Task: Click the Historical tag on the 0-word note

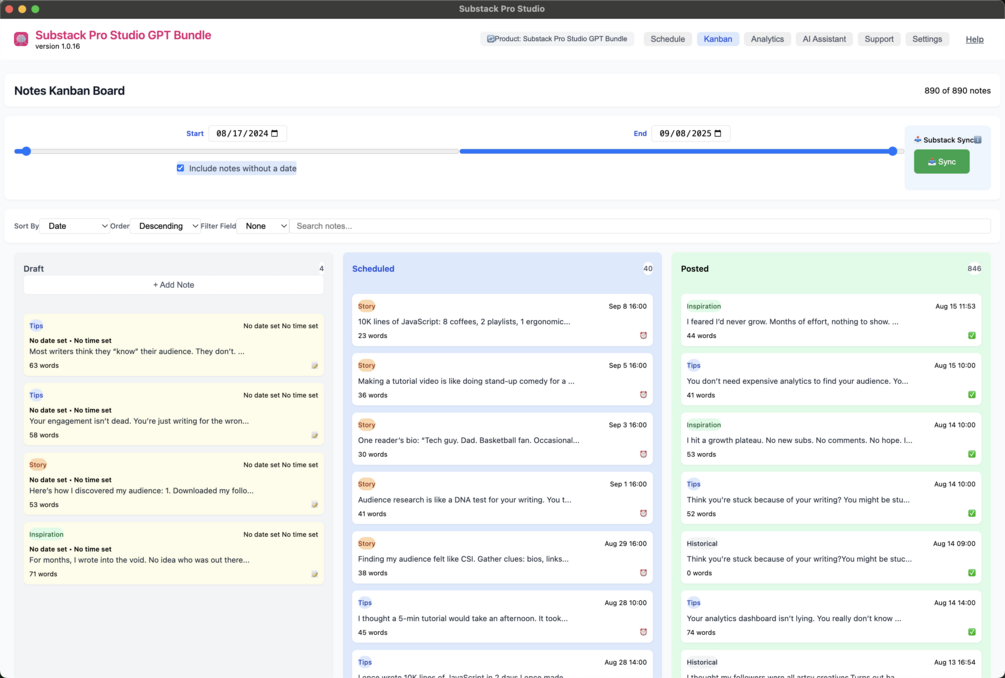Action: [x=702, y=543]
